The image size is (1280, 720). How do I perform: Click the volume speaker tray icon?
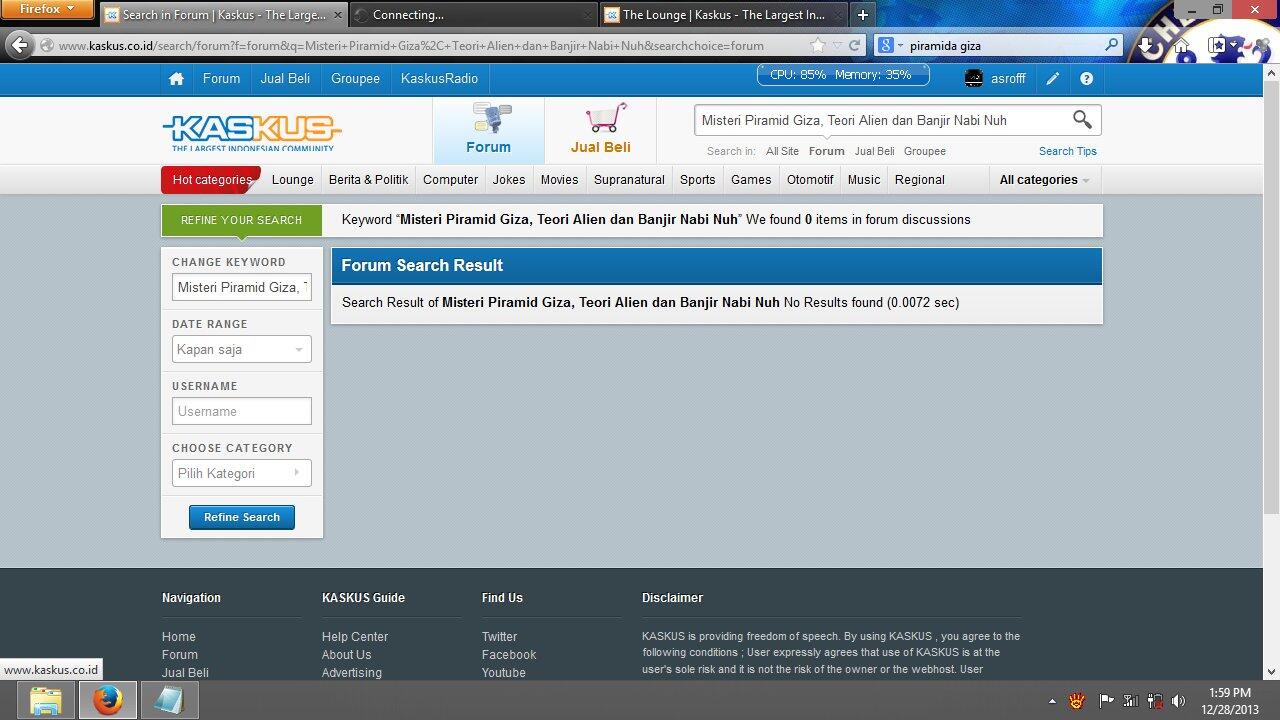pos(1178,701)
